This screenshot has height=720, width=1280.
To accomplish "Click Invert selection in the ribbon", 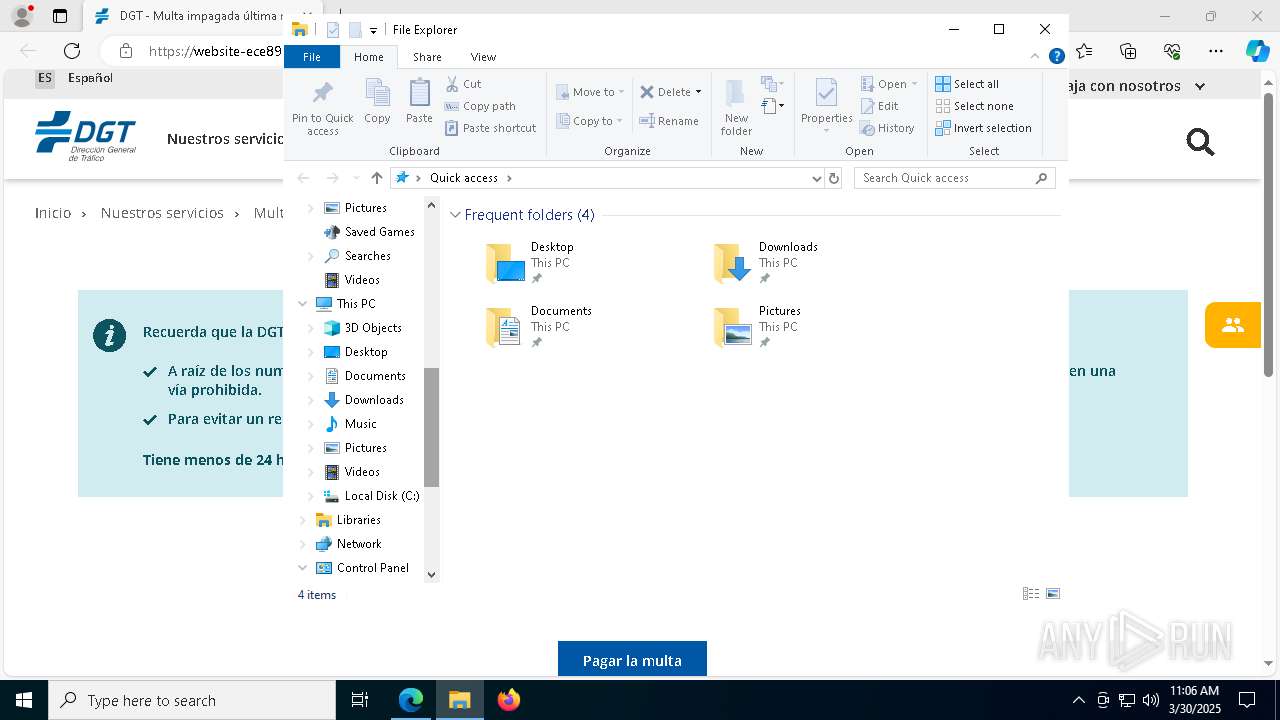I will point(984,128).
